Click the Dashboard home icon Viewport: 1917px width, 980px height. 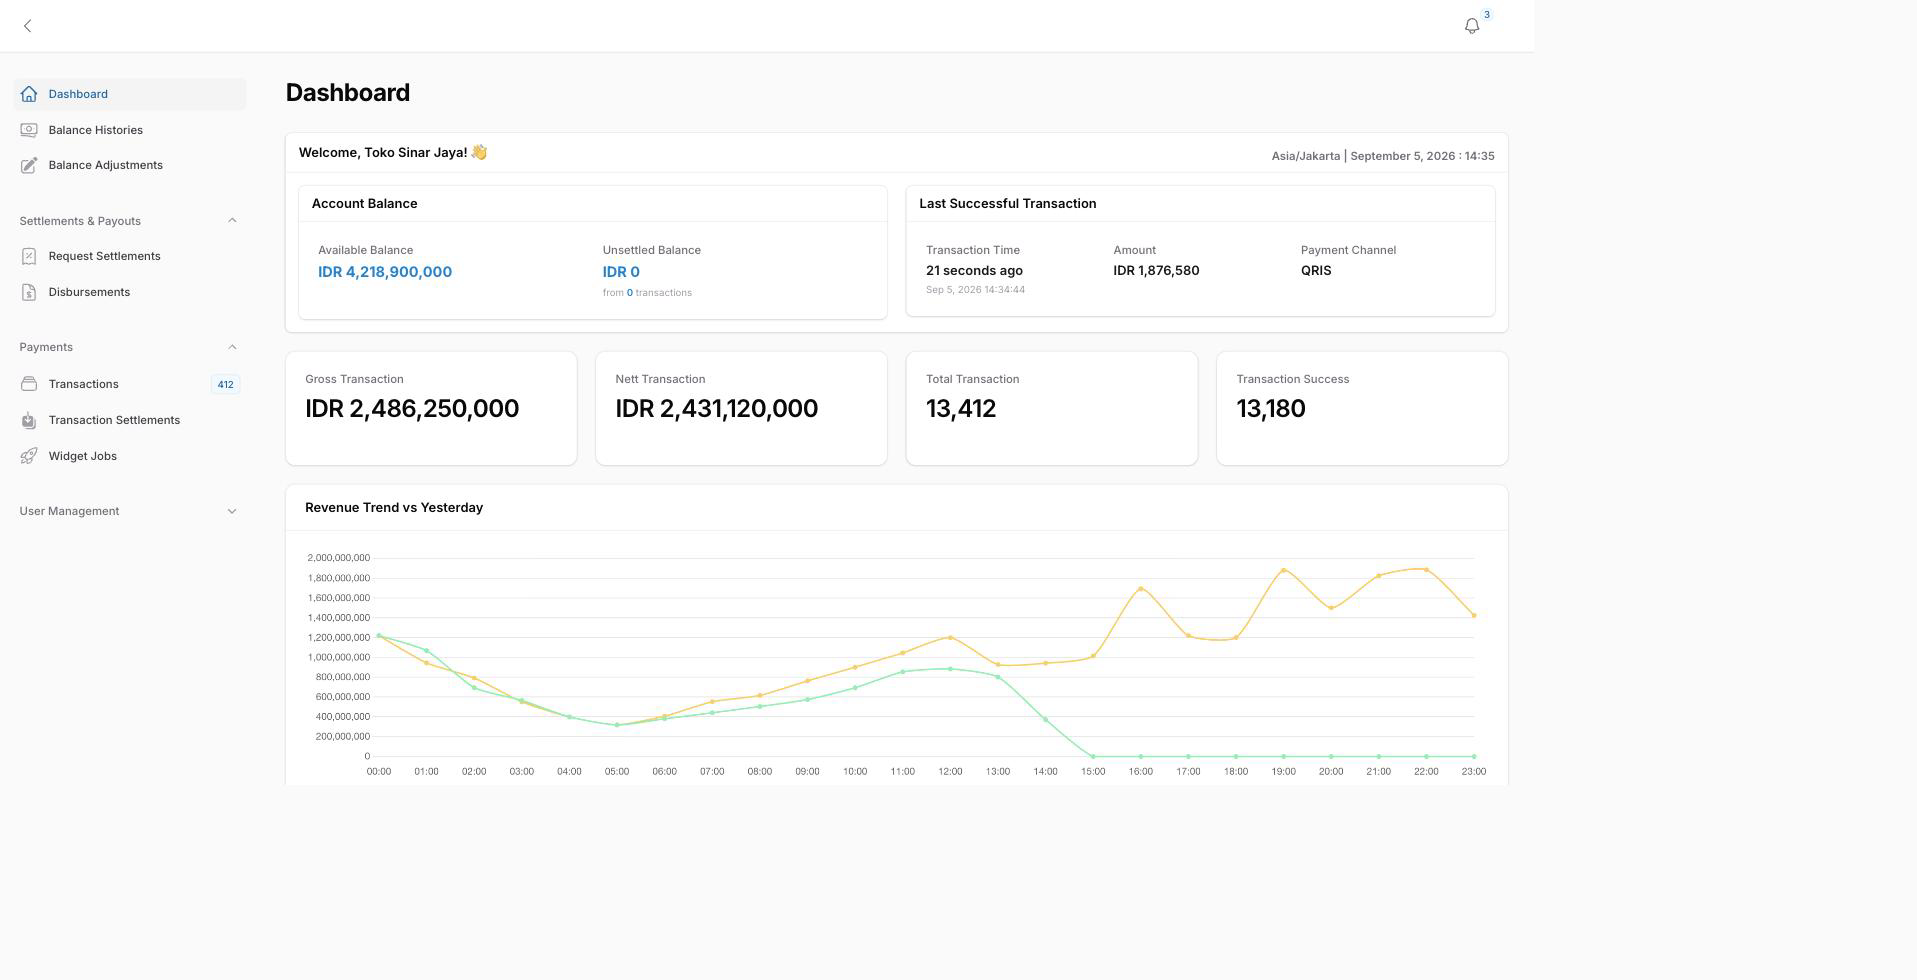[29, 94]
